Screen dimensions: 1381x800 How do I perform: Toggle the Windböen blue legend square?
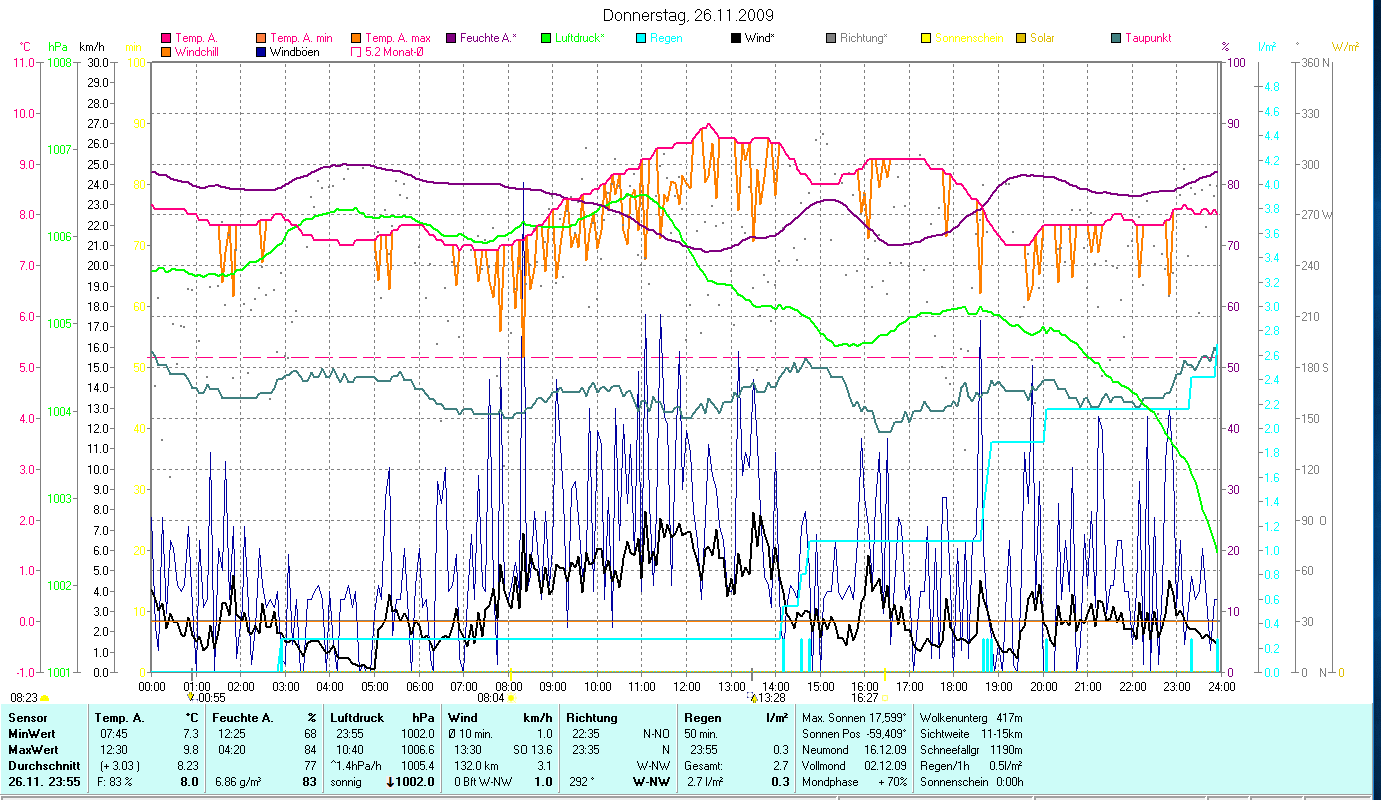[x=261, y=51]
